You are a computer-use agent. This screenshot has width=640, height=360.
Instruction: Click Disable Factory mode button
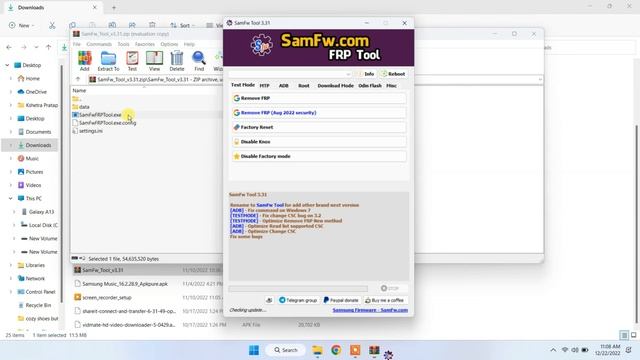pos(319,156)
